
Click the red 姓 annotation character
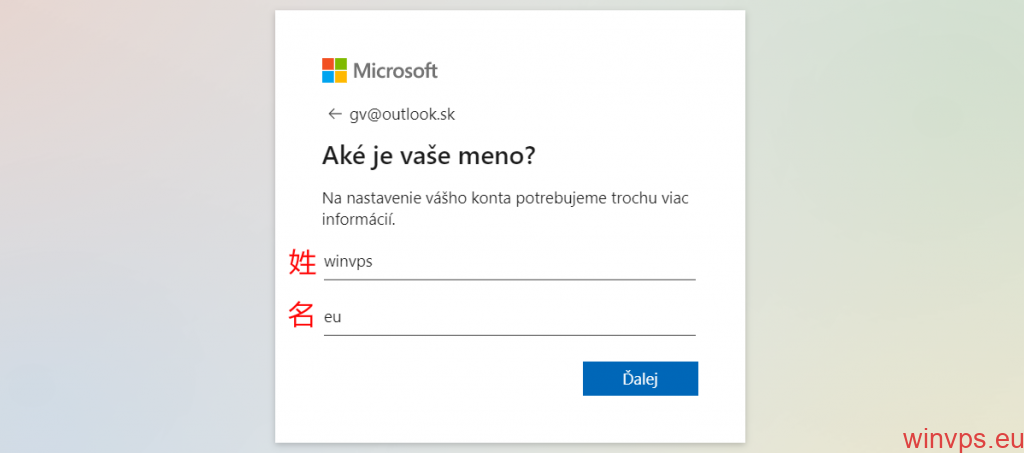tap(302, 262)
